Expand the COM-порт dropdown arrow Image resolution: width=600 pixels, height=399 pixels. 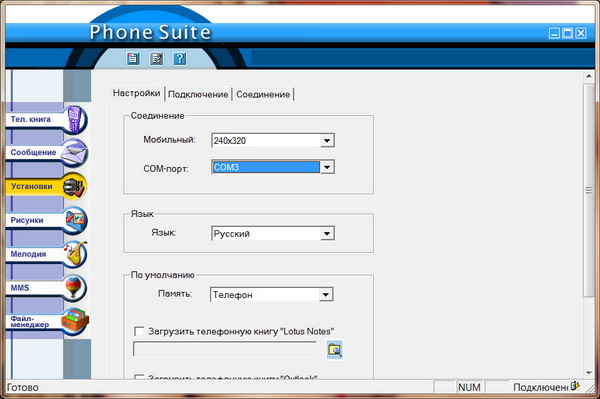pos(327,167)
